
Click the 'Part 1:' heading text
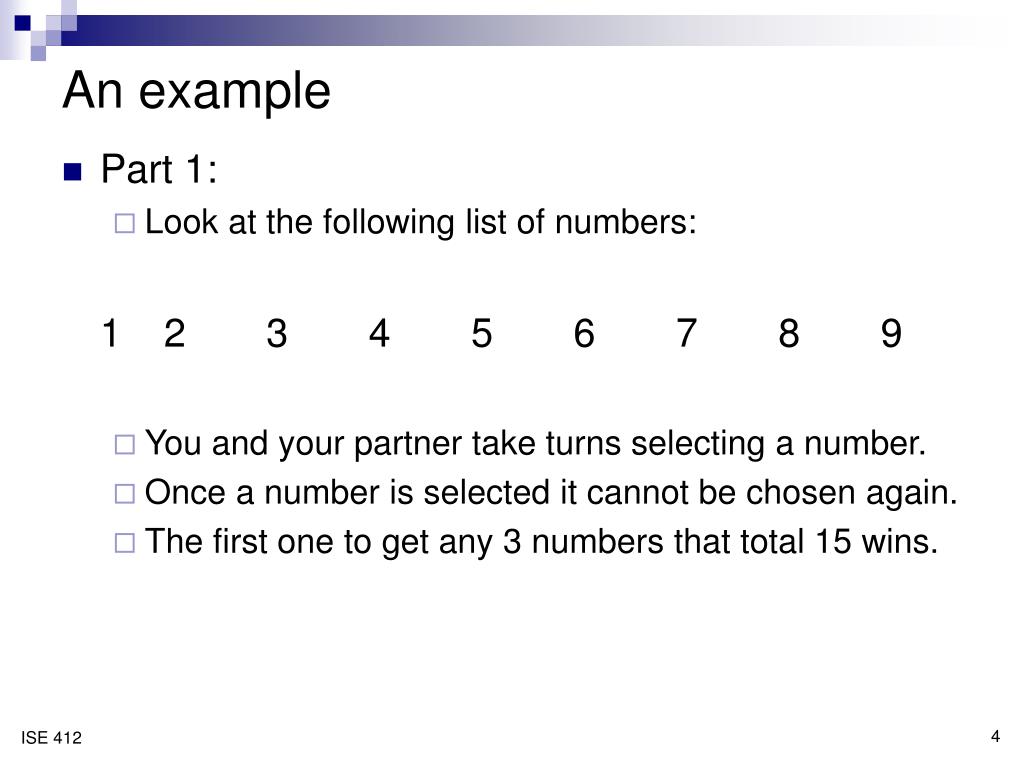159,169
